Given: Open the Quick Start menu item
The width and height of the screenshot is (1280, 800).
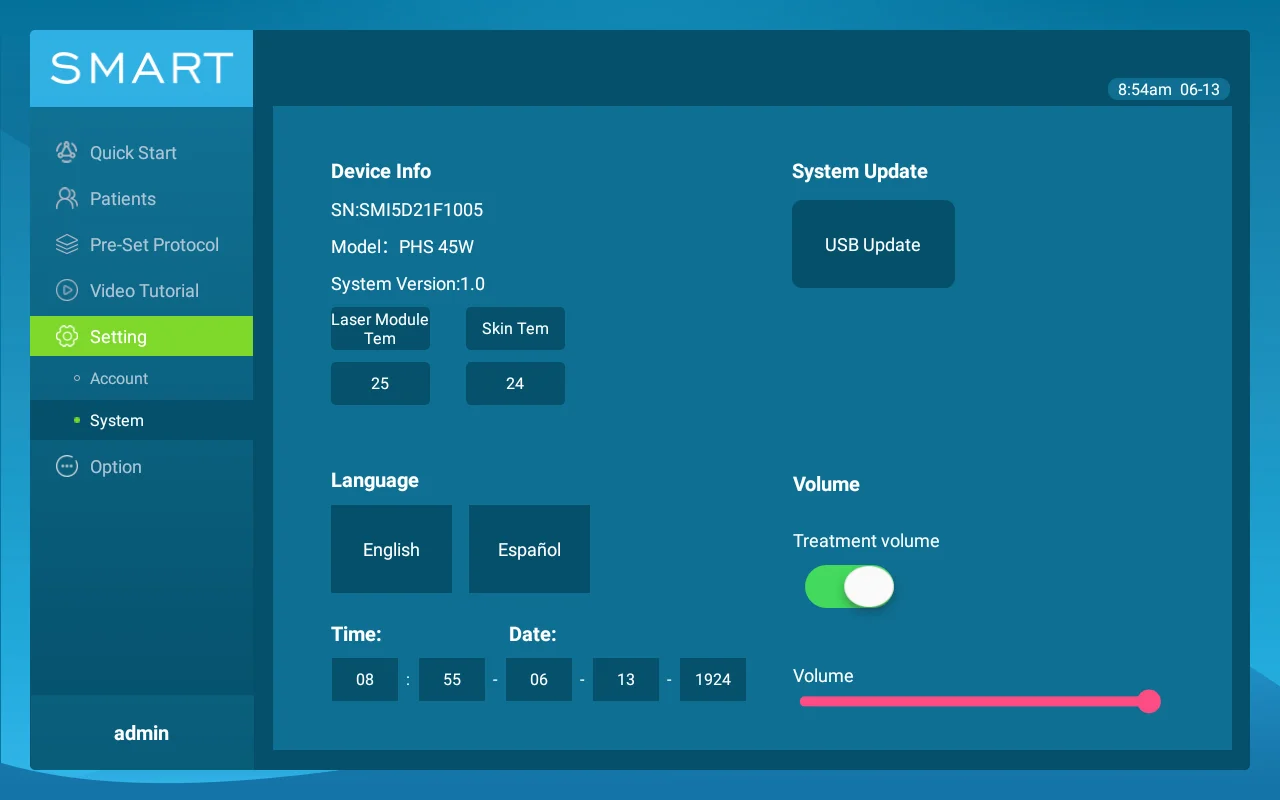Looking at the screenshot, I should (141, 153).
